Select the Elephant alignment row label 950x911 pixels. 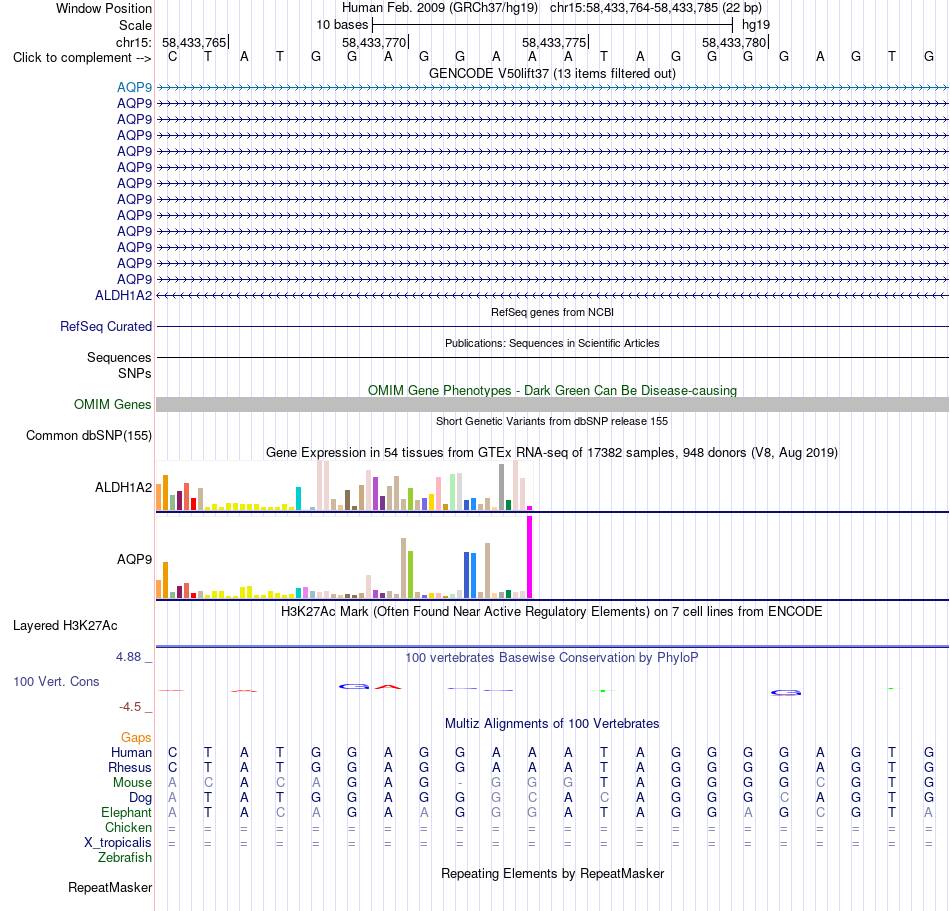[127, 812]
